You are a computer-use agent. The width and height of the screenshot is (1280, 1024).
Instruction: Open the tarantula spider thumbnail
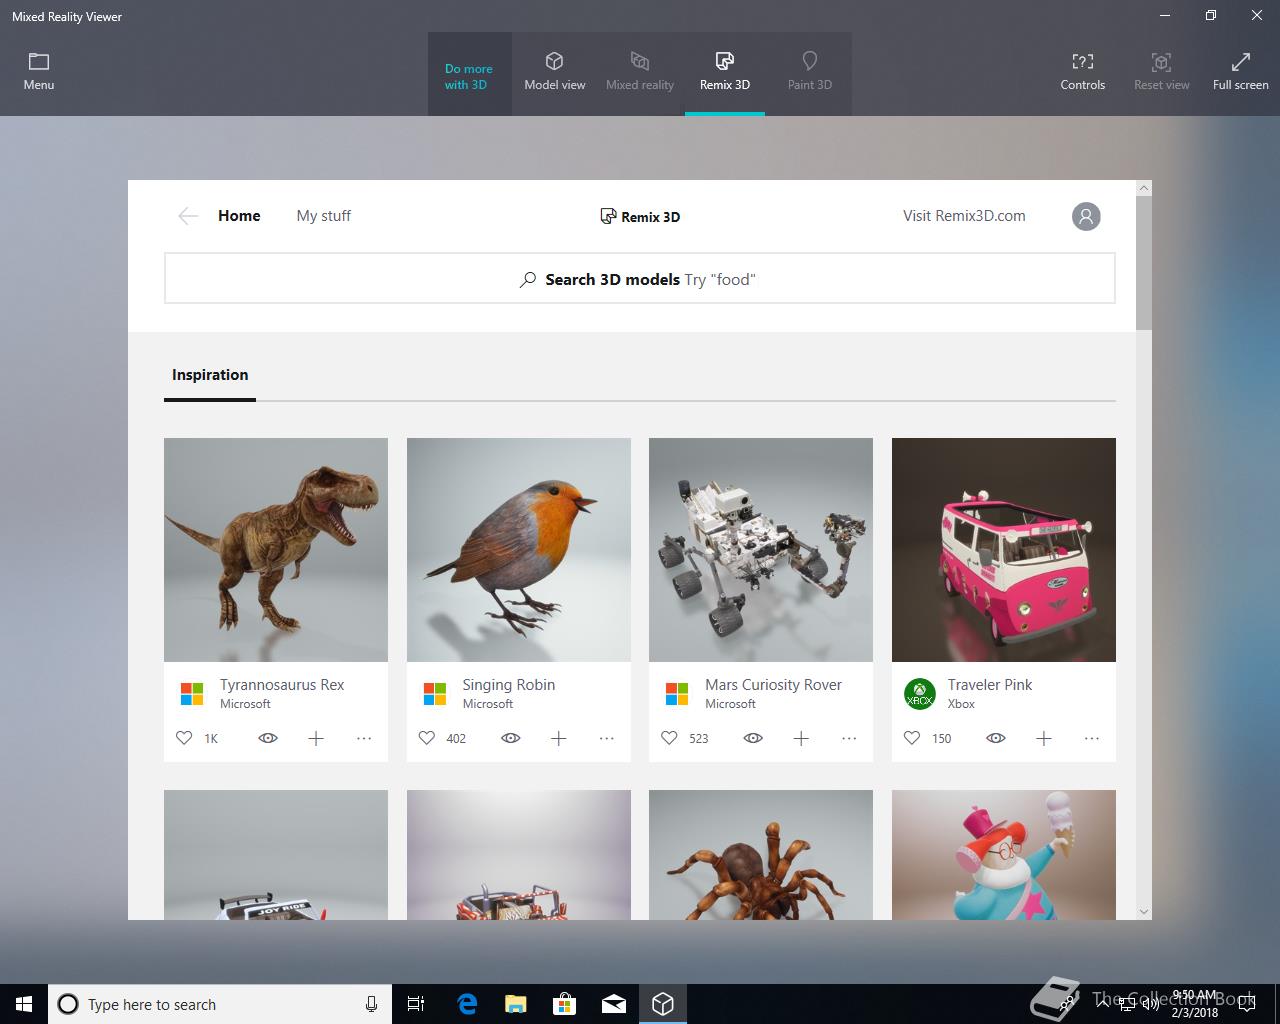[x=761, y=855]
